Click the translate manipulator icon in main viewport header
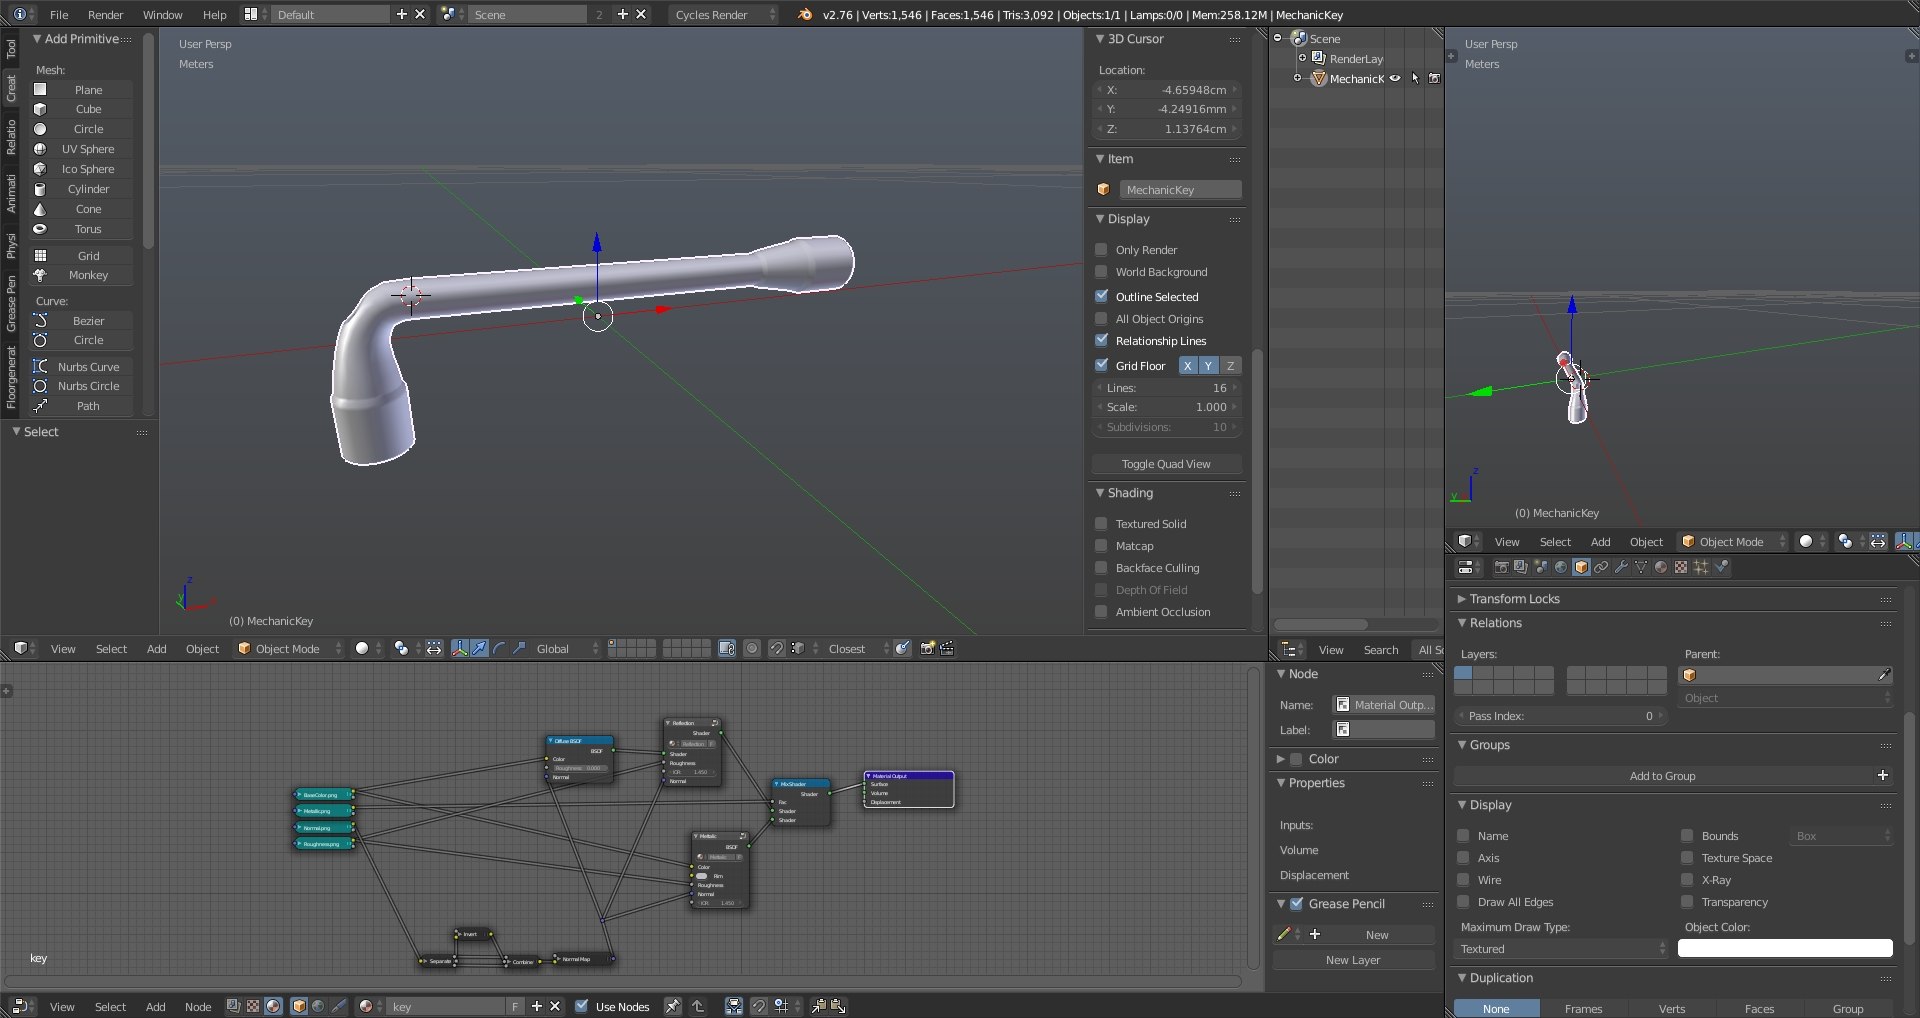1920x1018 pixels. click(480, 649)
